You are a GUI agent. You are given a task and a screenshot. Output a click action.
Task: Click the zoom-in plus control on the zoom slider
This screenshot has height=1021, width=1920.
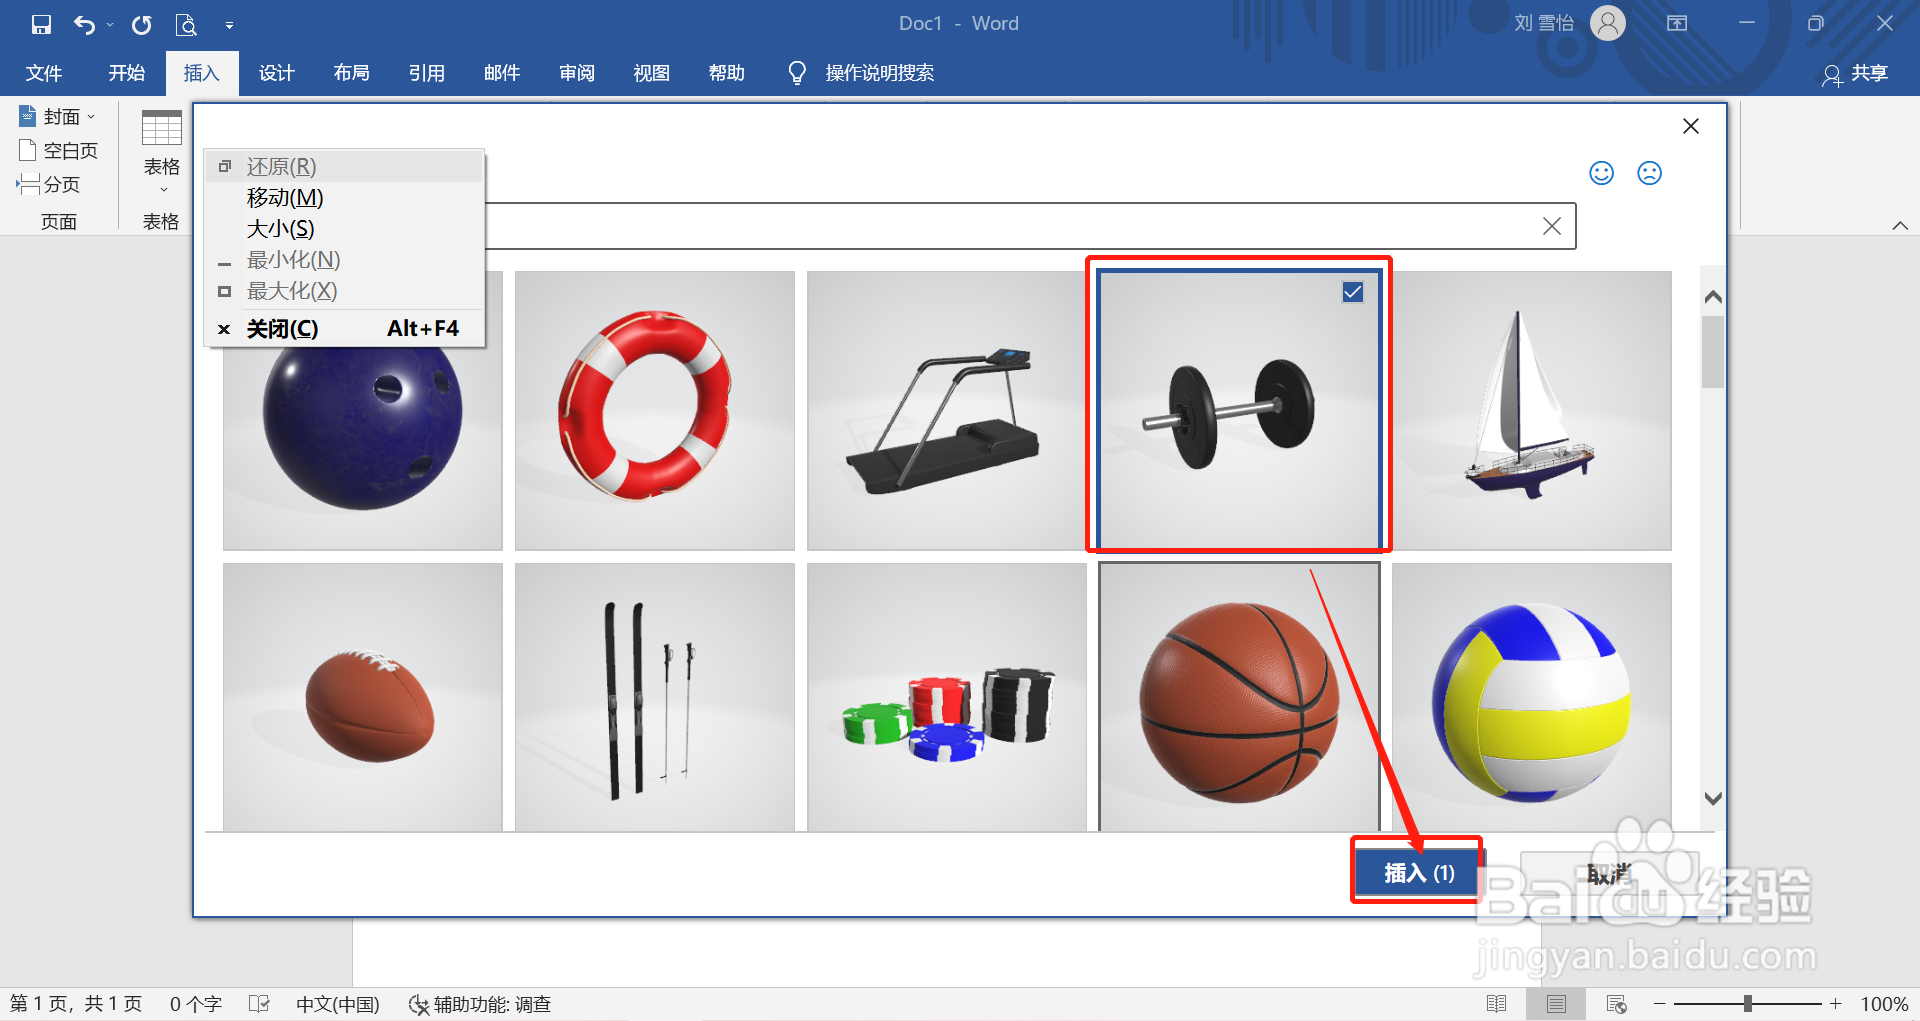point(1836,1003)
